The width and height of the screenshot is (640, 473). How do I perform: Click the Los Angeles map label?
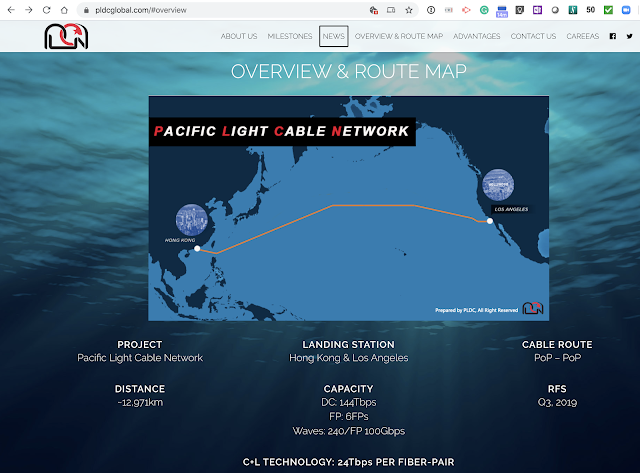pyautogui.click(x=511, y=209)
